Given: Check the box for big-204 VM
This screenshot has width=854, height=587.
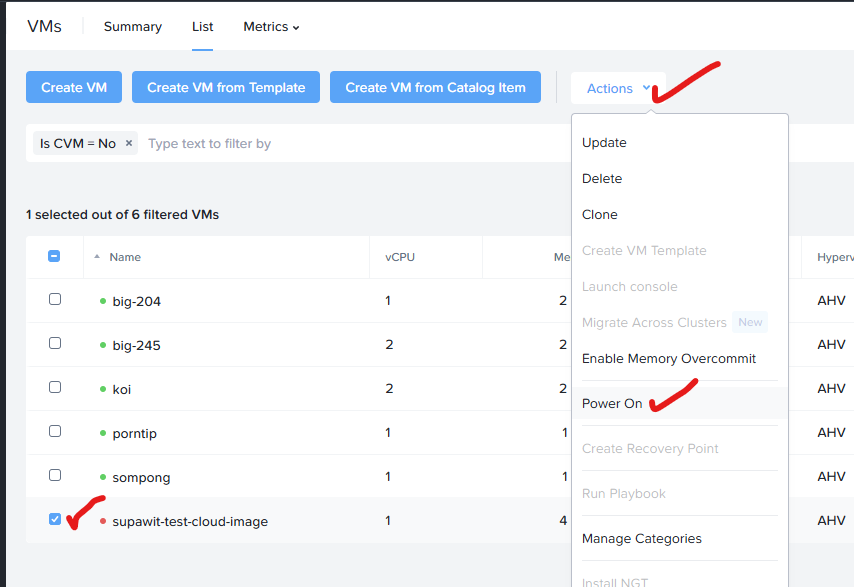Looking at the screenshot, I should 55,299.
